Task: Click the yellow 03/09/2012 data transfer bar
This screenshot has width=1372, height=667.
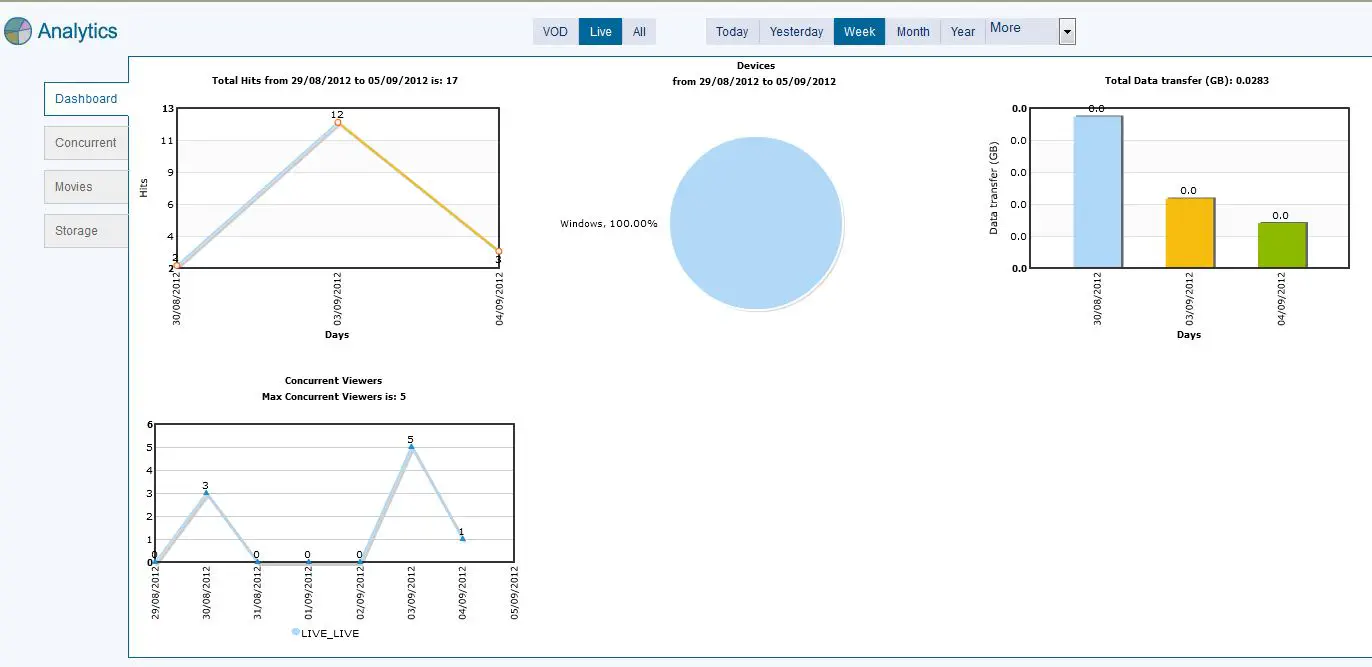Action: 1189,233
